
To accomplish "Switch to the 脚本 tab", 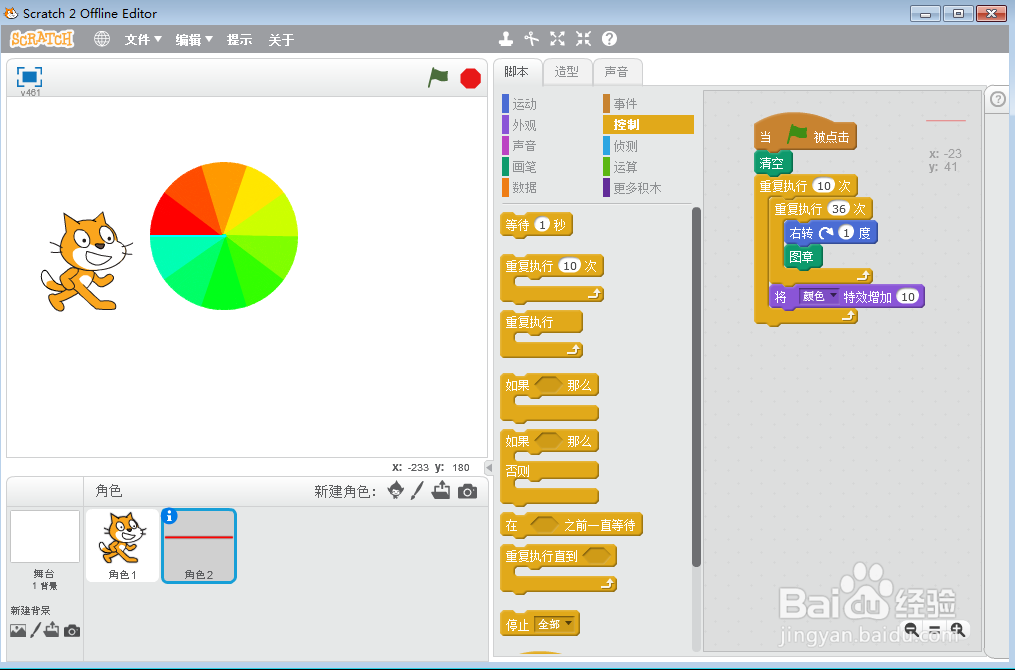I will coord(517,72).
